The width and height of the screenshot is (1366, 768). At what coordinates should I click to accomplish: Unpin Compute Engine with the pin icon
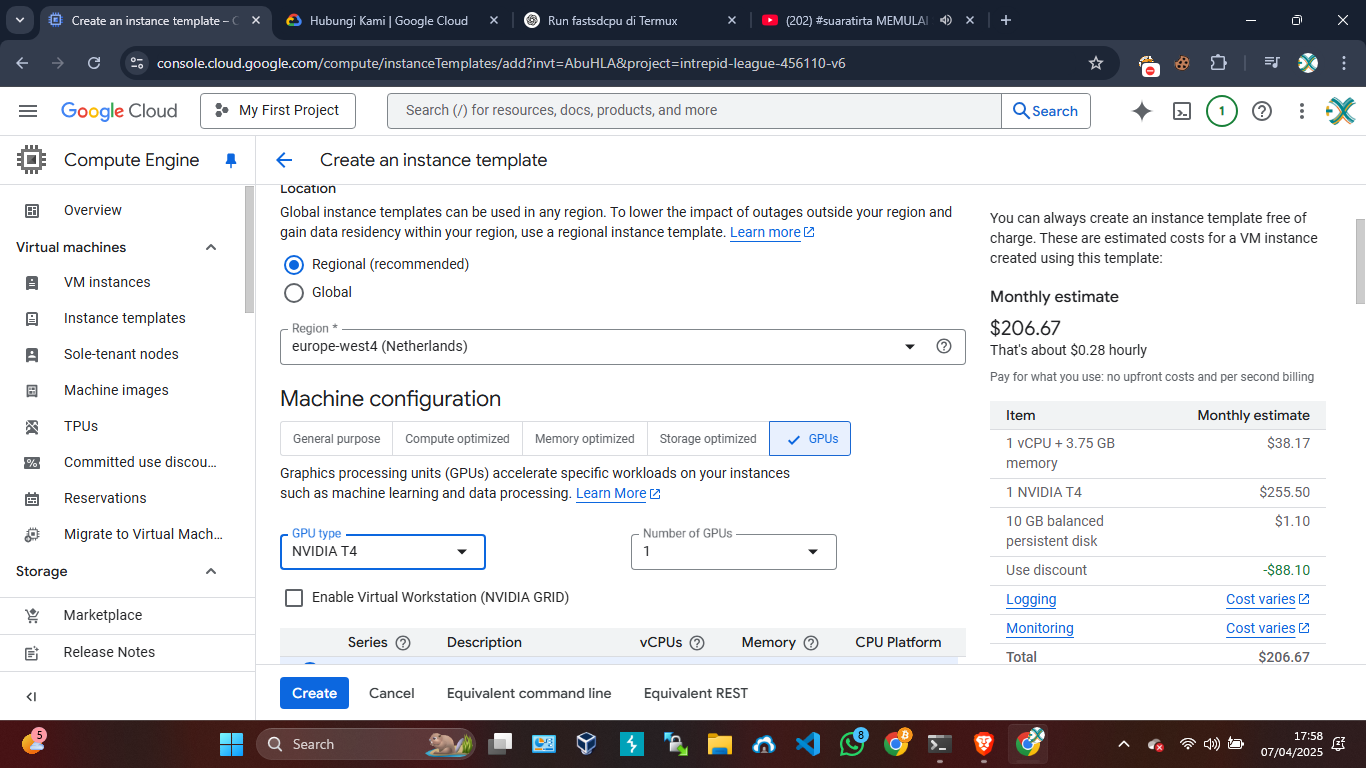tap(231, 160)
